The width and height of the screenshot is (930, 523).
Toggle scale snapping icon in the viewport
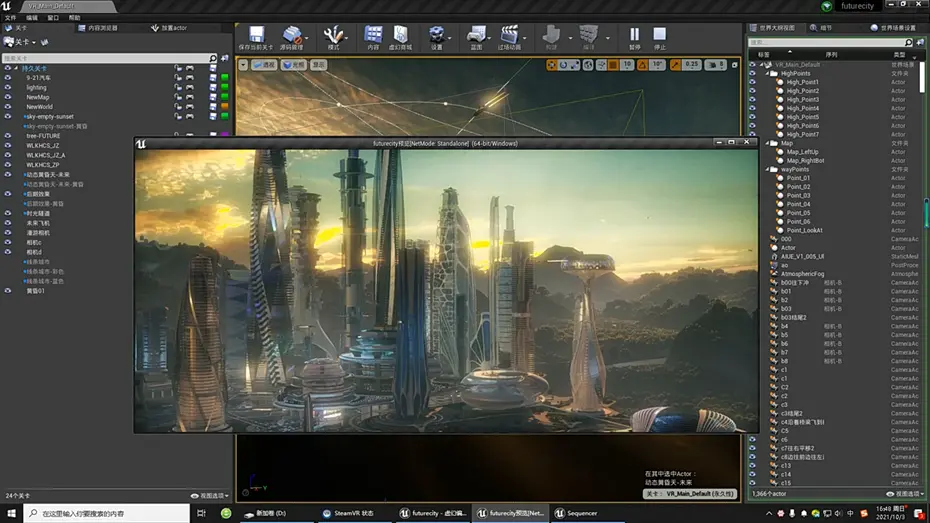pos(676,65)
